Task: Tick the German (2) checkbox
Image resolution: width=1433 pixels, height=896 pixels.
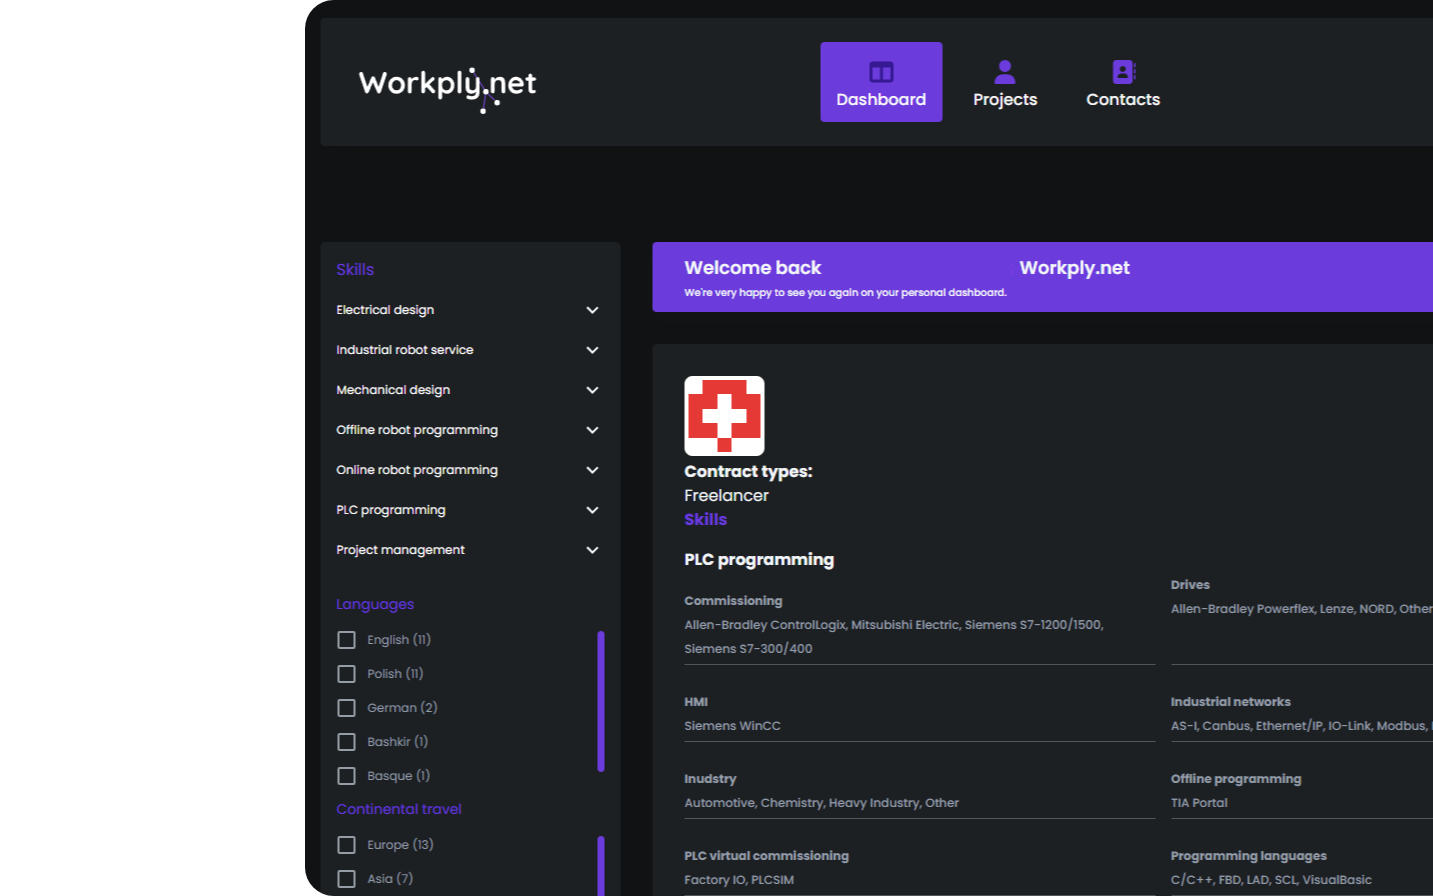Action: coord(346,708)
